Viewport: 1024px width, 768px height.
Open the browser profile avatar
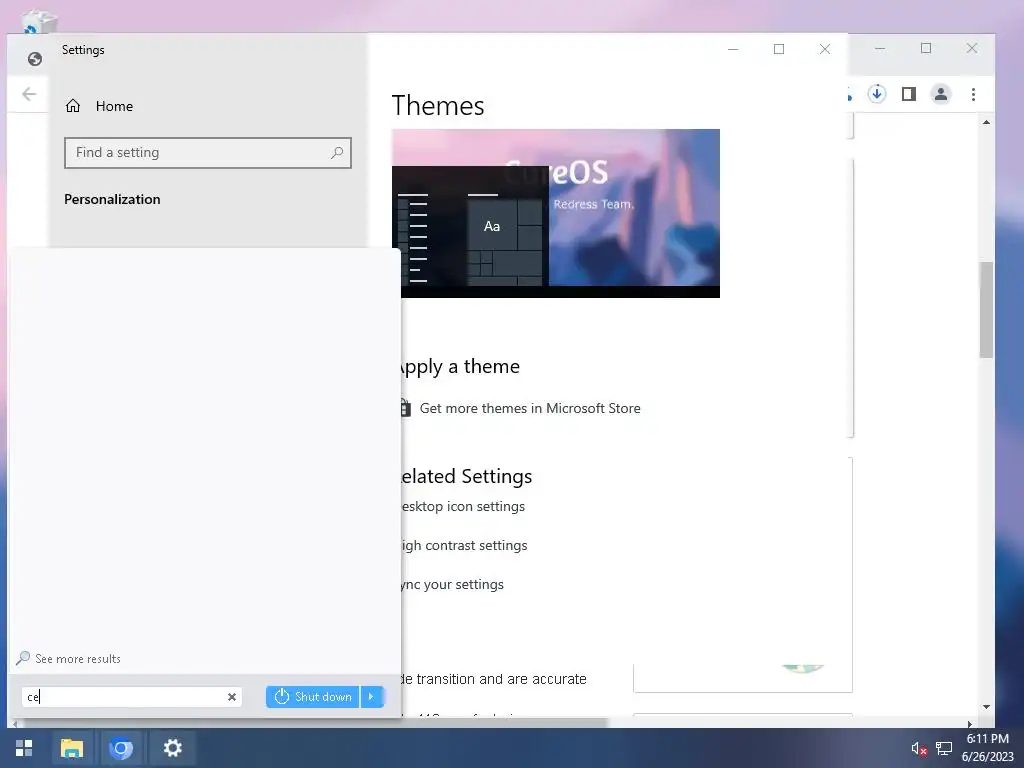[941, 94]
